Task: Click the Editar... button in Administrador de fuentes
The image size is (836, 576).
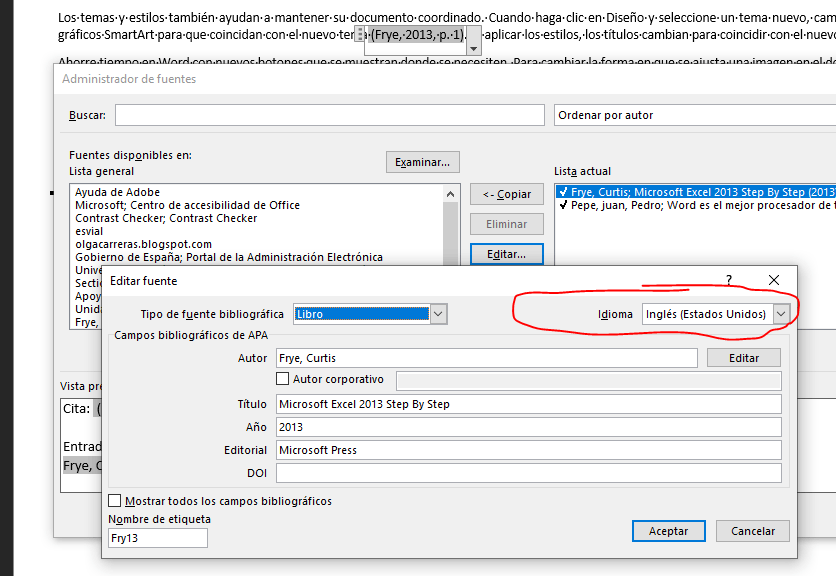Action: [507, 254]
